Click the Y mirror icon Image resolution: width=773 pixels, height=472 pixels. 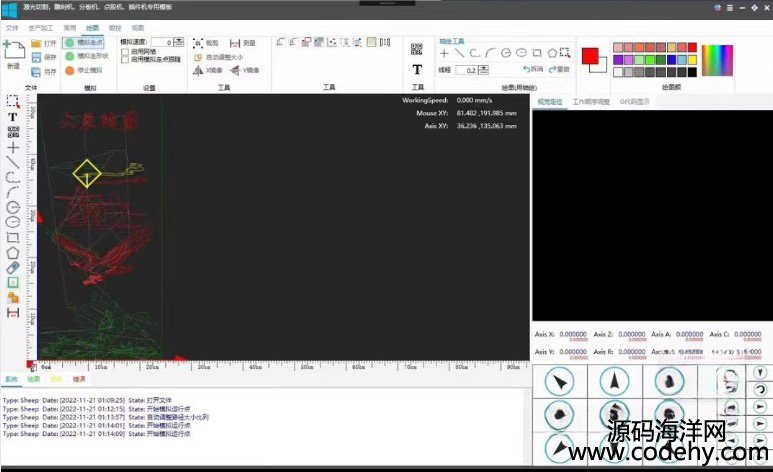[236, 70]
